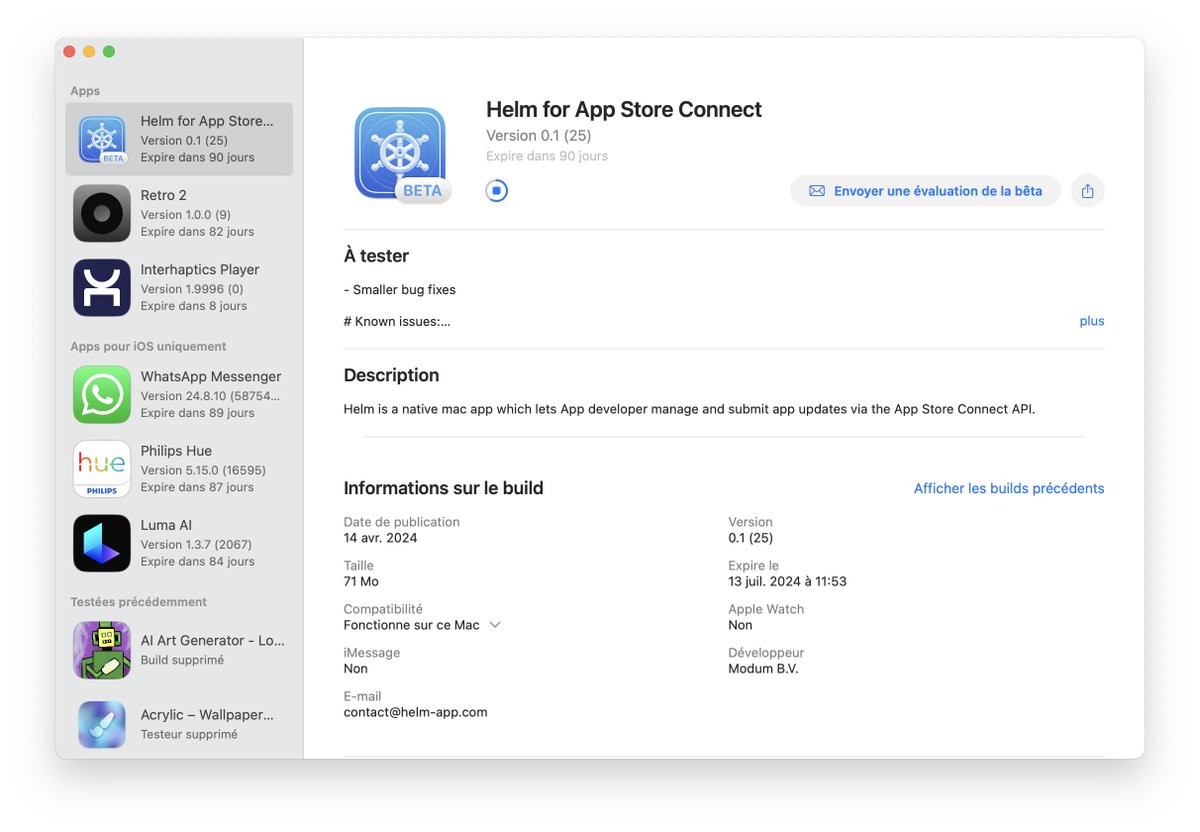Screen dimensions: 1200x832
Task: Select 'Acrylic – Wallpaper...' sidebar row
Action: [179, 724]
